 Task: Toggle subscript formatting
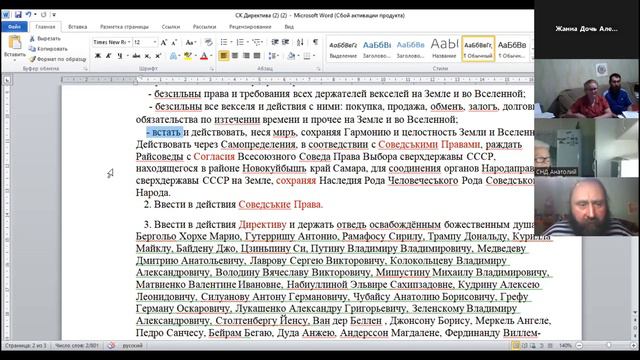click(147, 56)
